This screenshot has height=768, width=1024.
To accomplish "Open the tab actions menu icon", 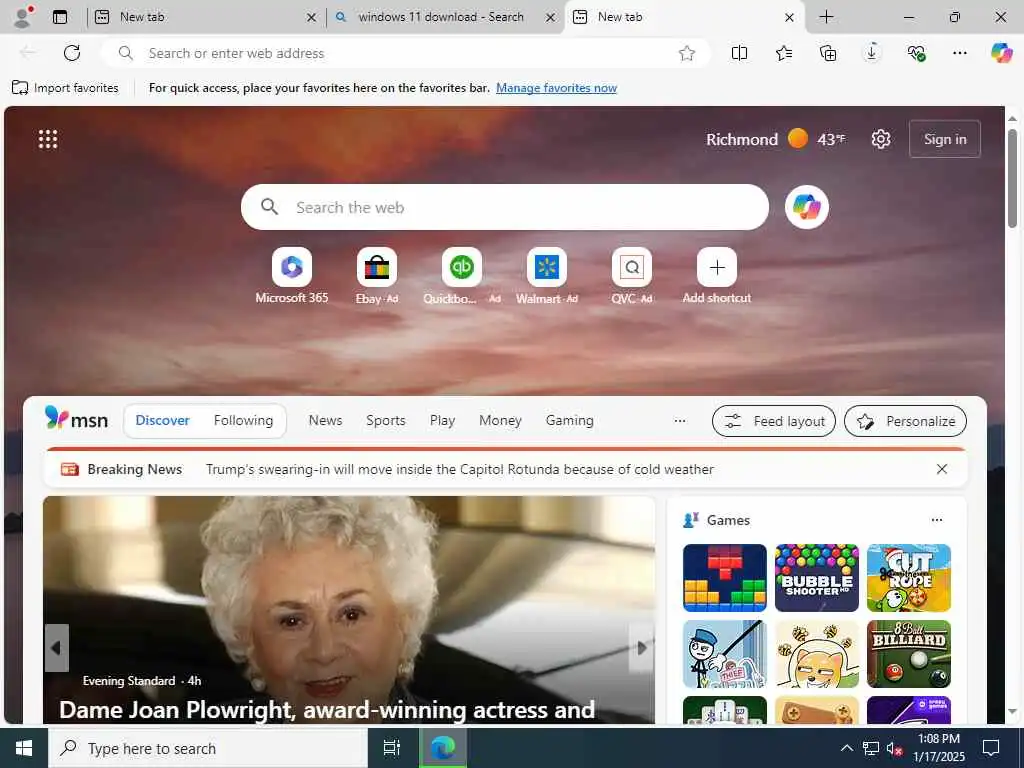I will pyautogui.click(x=60, y=17).
